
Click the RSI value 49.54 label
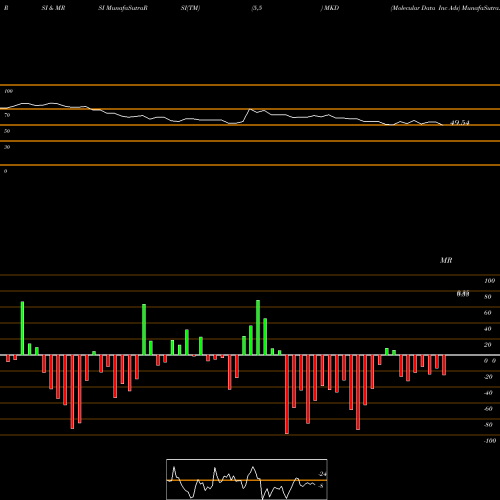coord(460,123)
